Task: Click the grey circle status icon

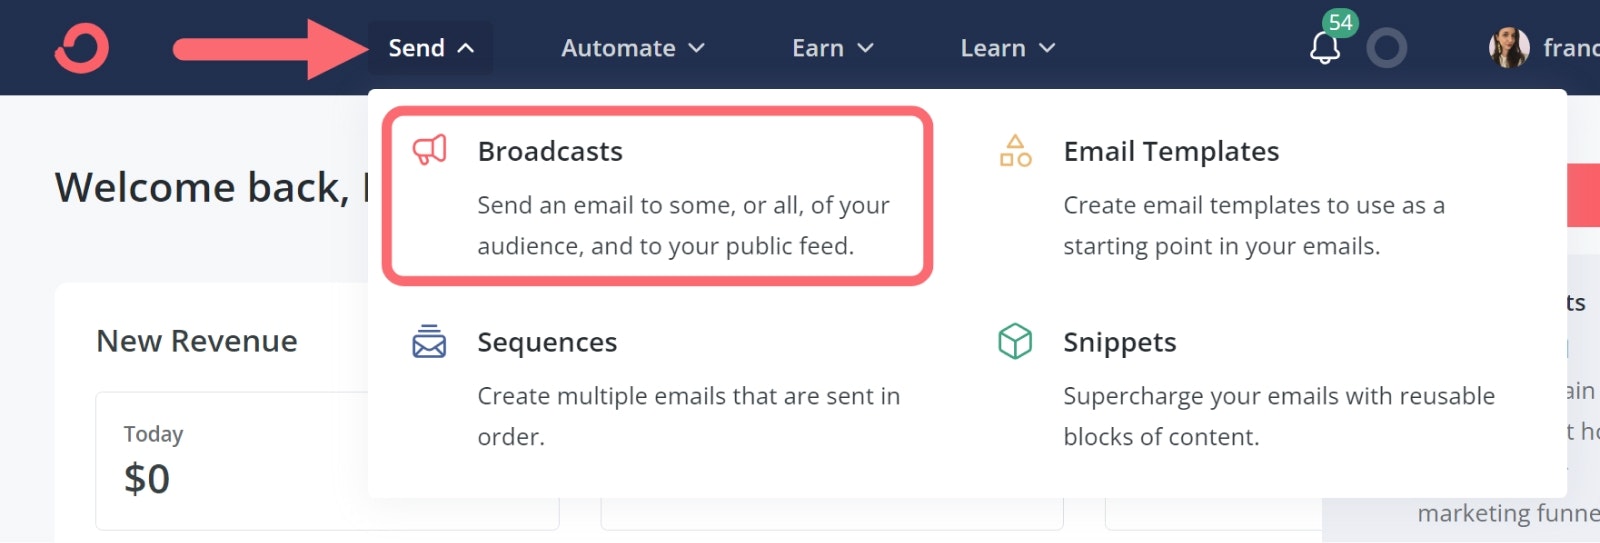Action: click(1387, 48)
